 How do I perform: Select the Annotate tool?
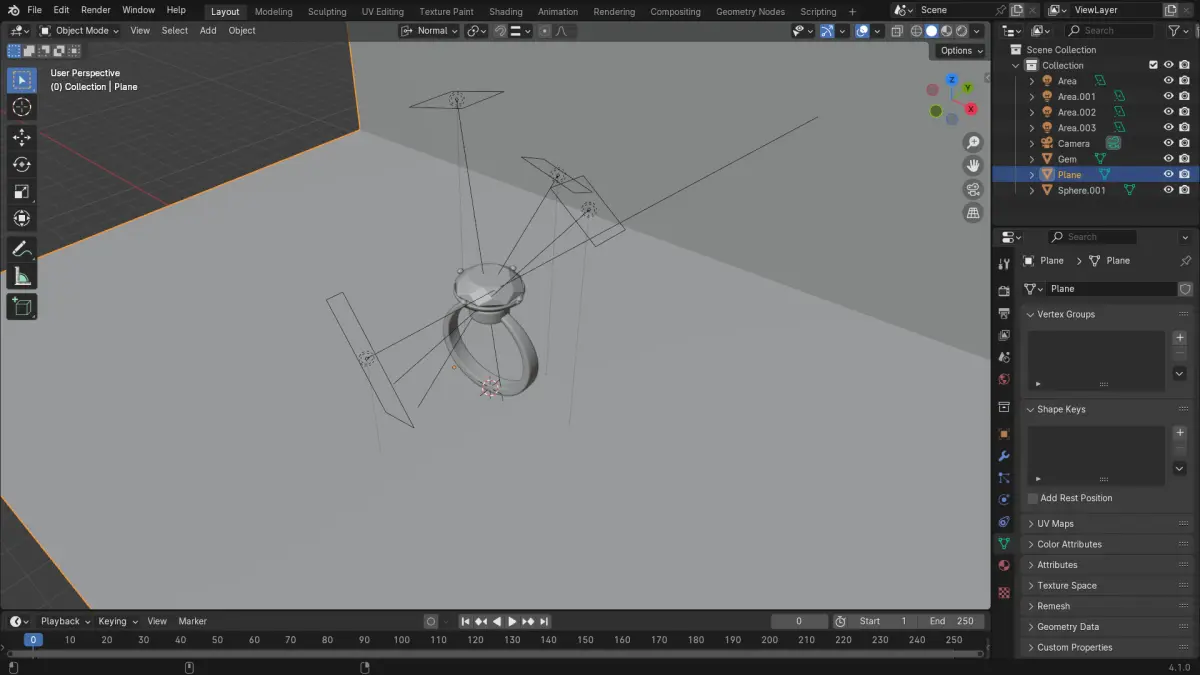click(x=22, y=248)
